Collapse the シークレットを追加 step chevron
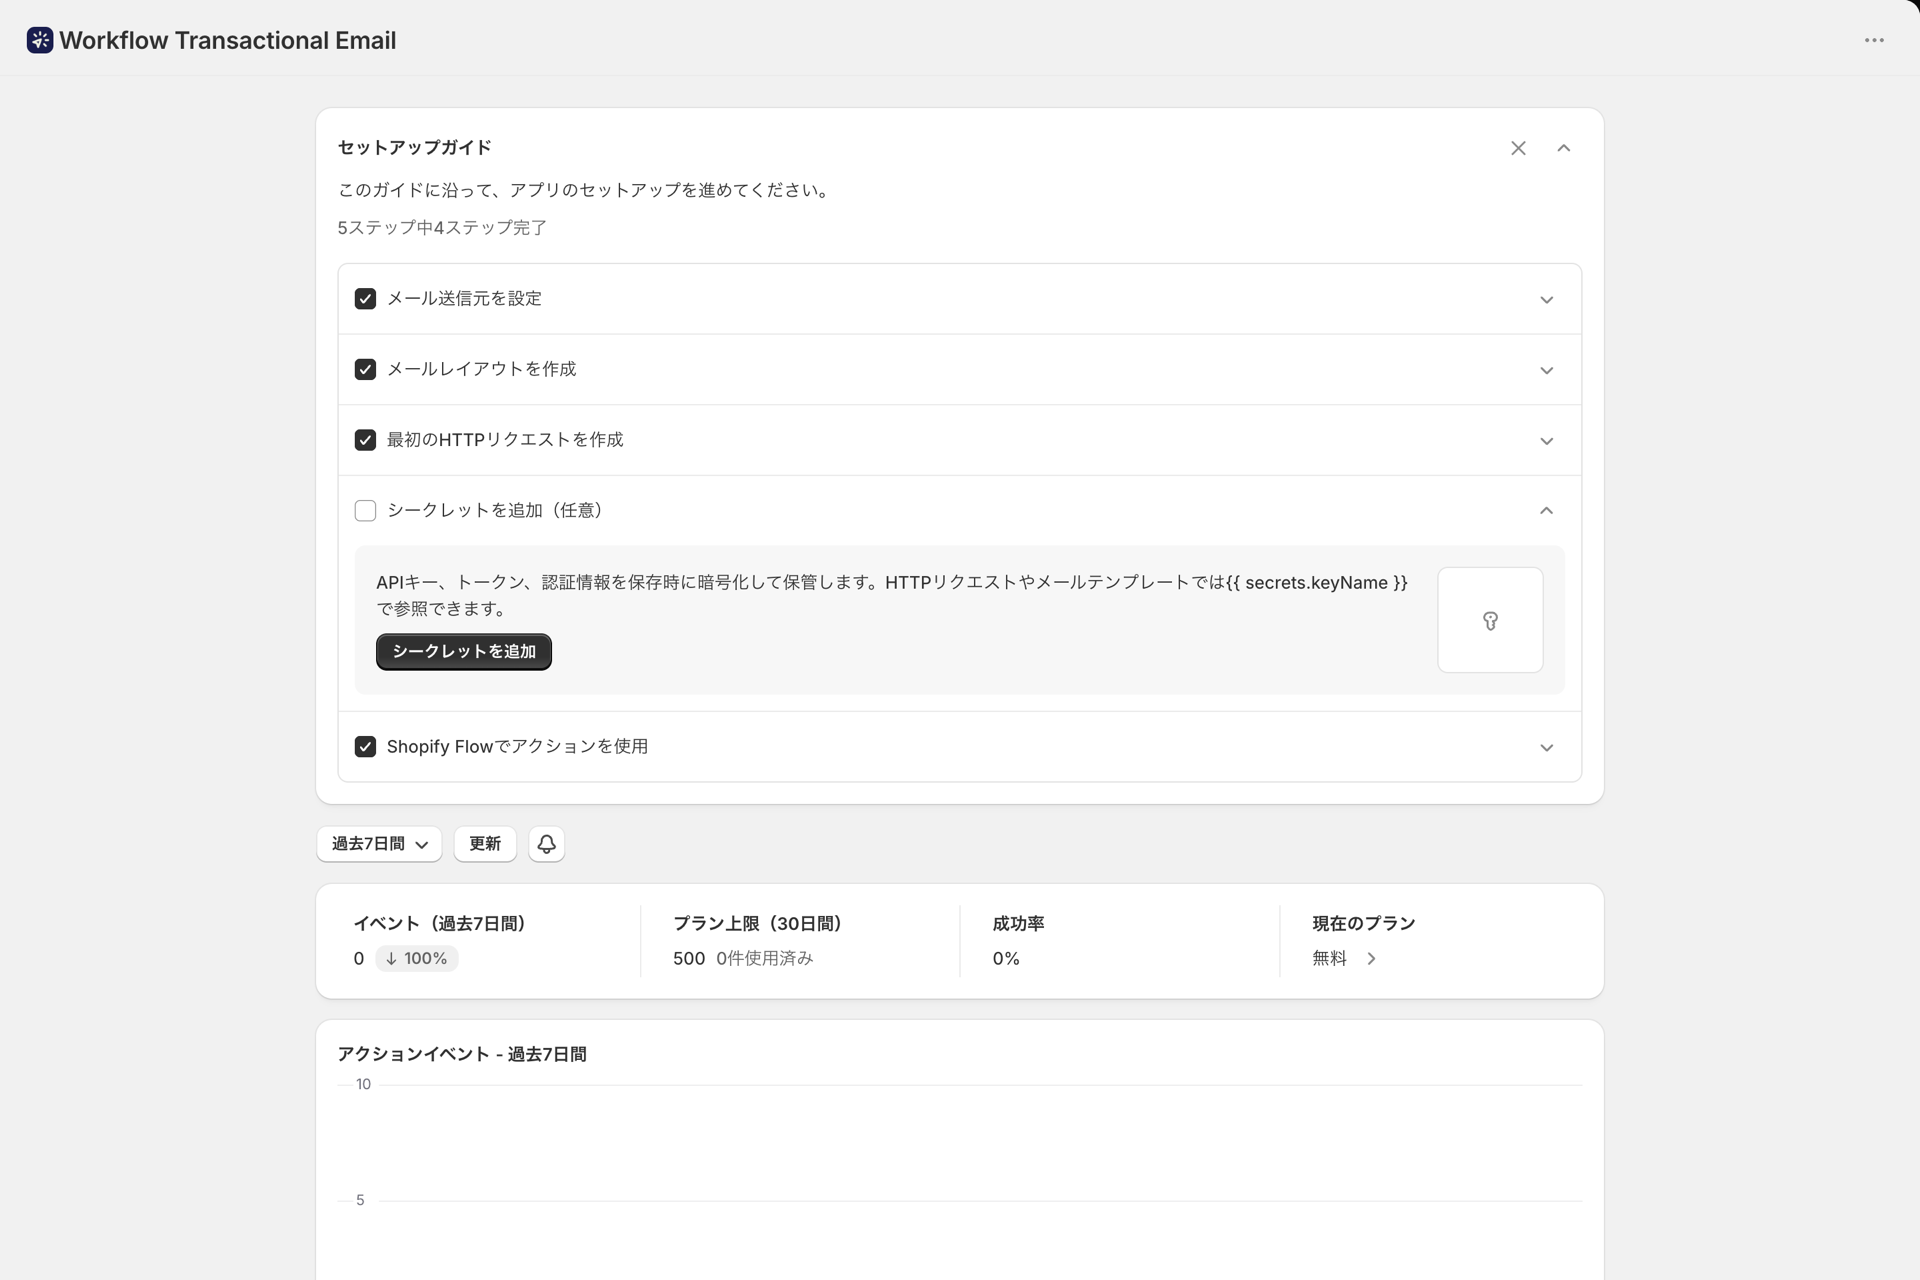 (1546, 511)
